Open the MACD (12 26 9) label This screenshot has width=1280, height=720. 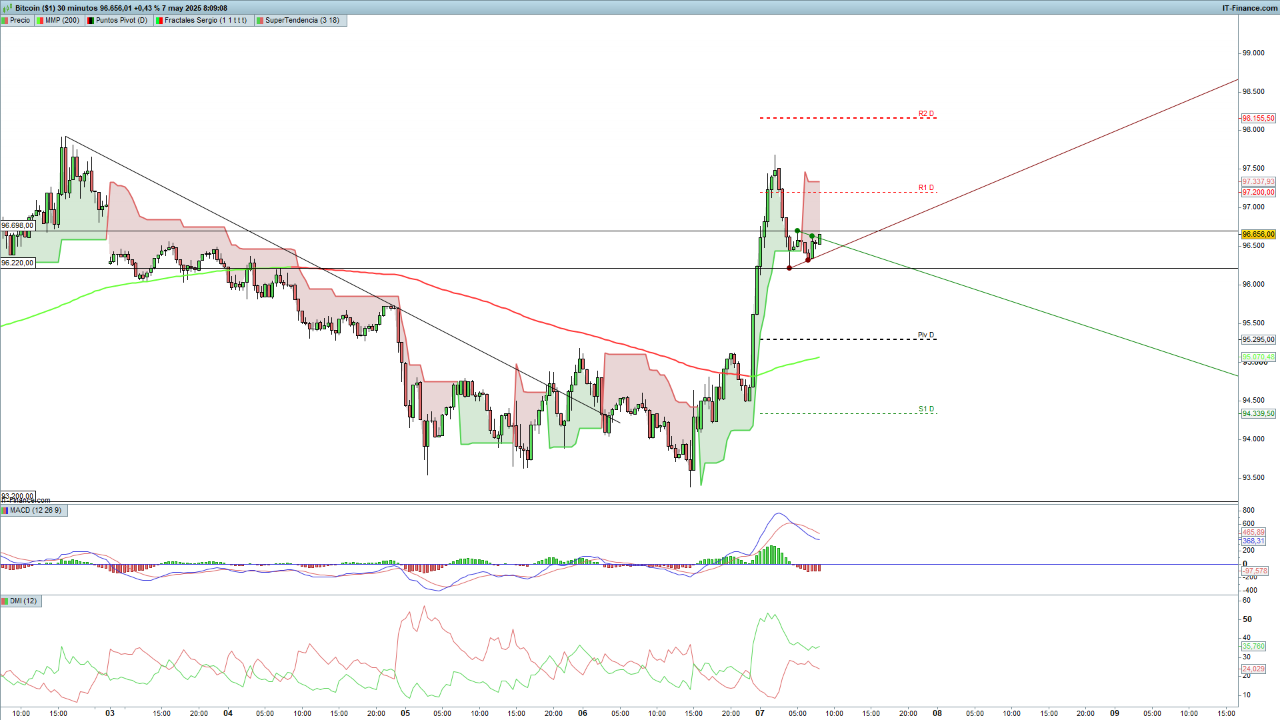pos(36,511)
